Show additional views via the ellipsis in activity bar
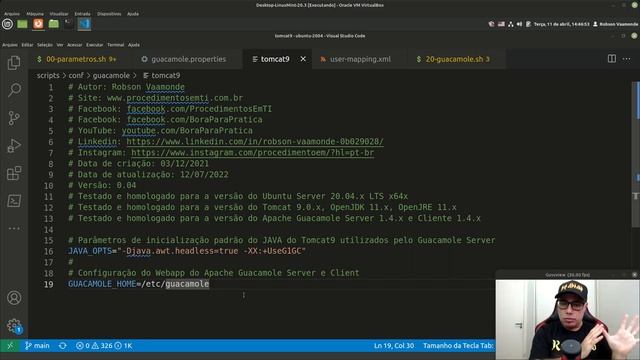Viewport: 640px width, 360px height. coord(14,229)
